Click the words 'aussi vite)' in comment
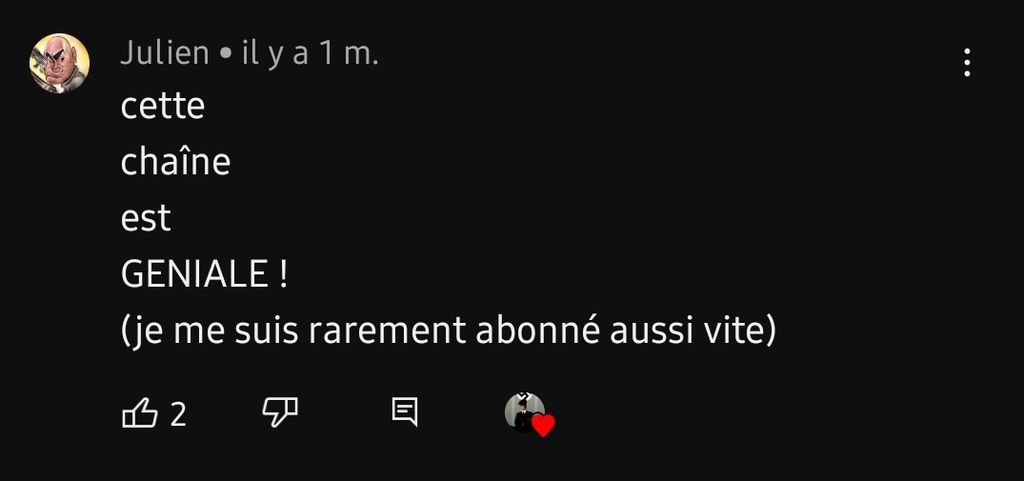The height and width of the screenshot is (481, 1024). (x=693, y=331)
